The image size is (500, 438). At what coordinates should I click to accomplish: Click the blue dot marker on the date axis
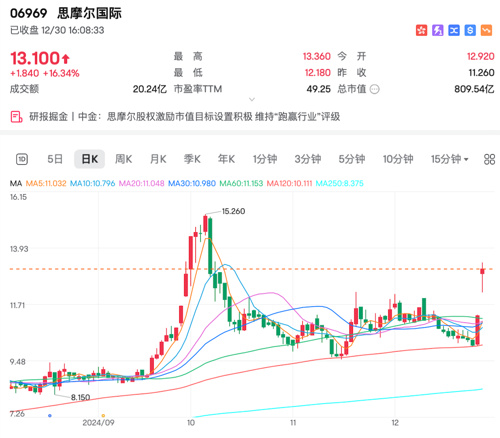50,415
